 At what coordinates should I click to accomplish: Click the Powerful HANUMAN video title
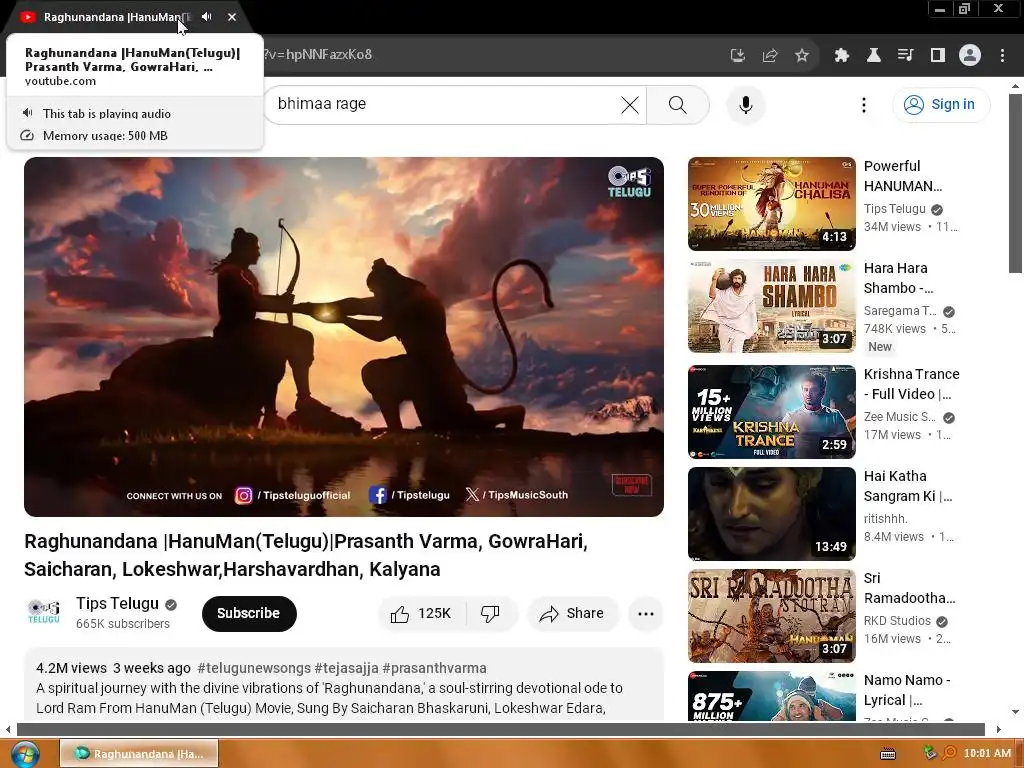(903, 176)
